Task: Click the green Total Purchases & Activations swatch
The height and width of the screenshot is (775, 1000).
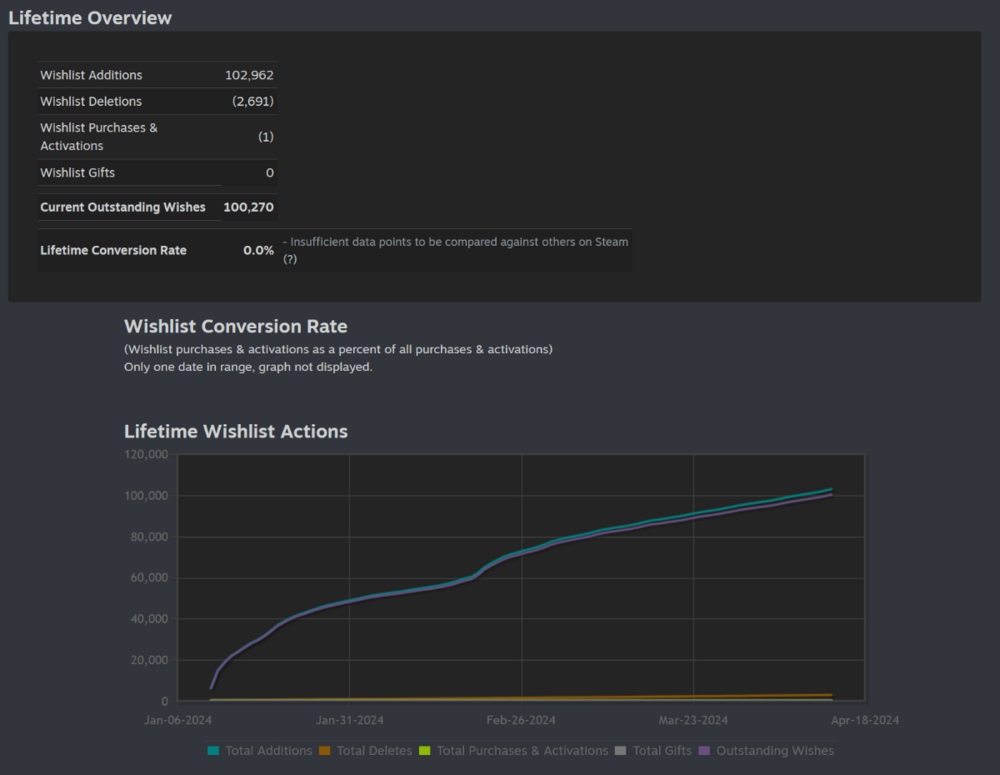Action: coord(425,751)
